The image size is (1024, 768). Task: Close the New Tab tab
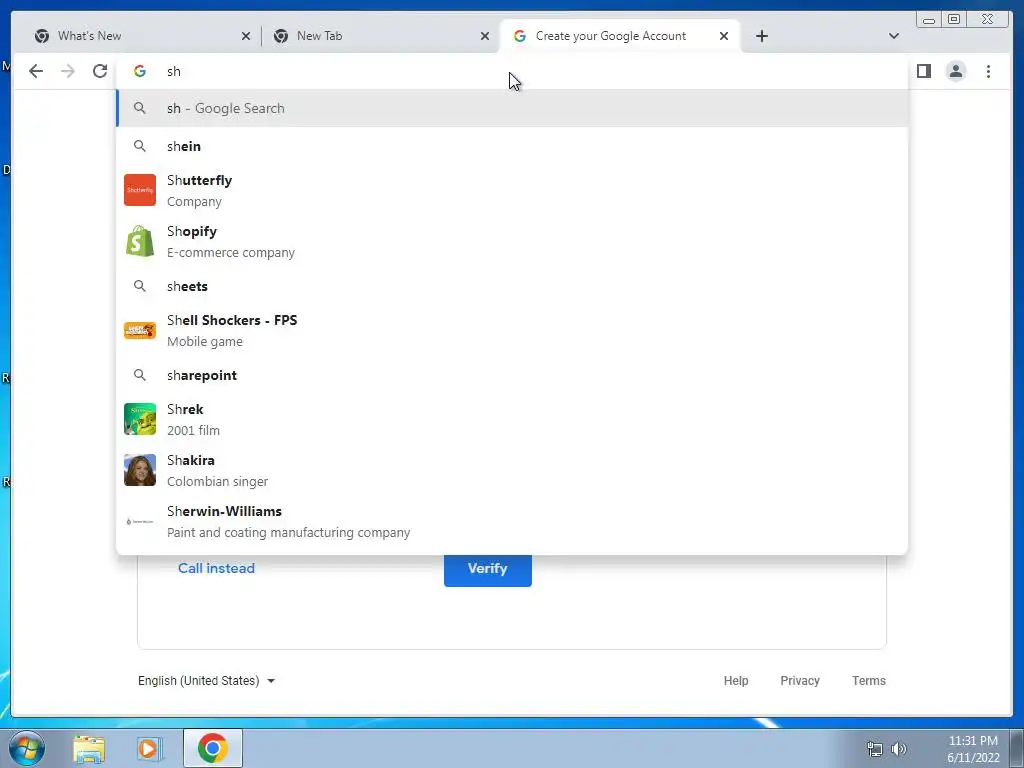485,36
